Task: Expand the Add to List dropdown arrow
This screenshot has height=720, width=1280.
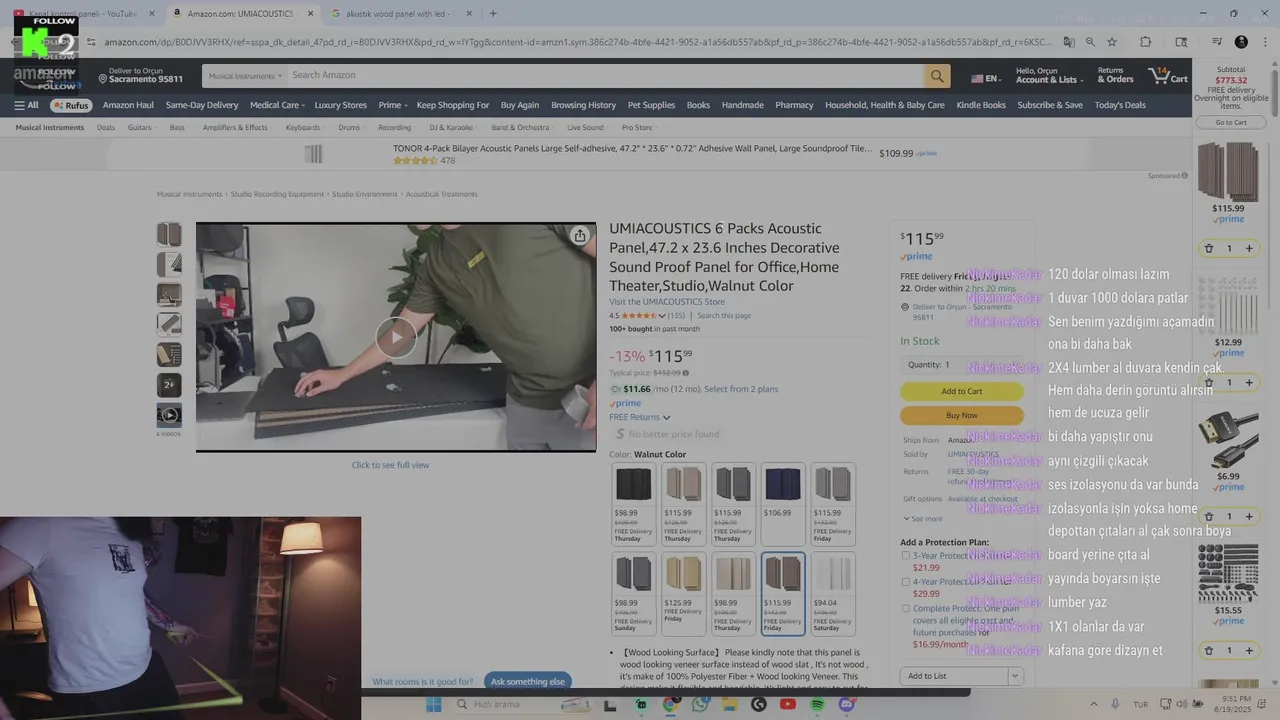Action: tap(1015, 676)
